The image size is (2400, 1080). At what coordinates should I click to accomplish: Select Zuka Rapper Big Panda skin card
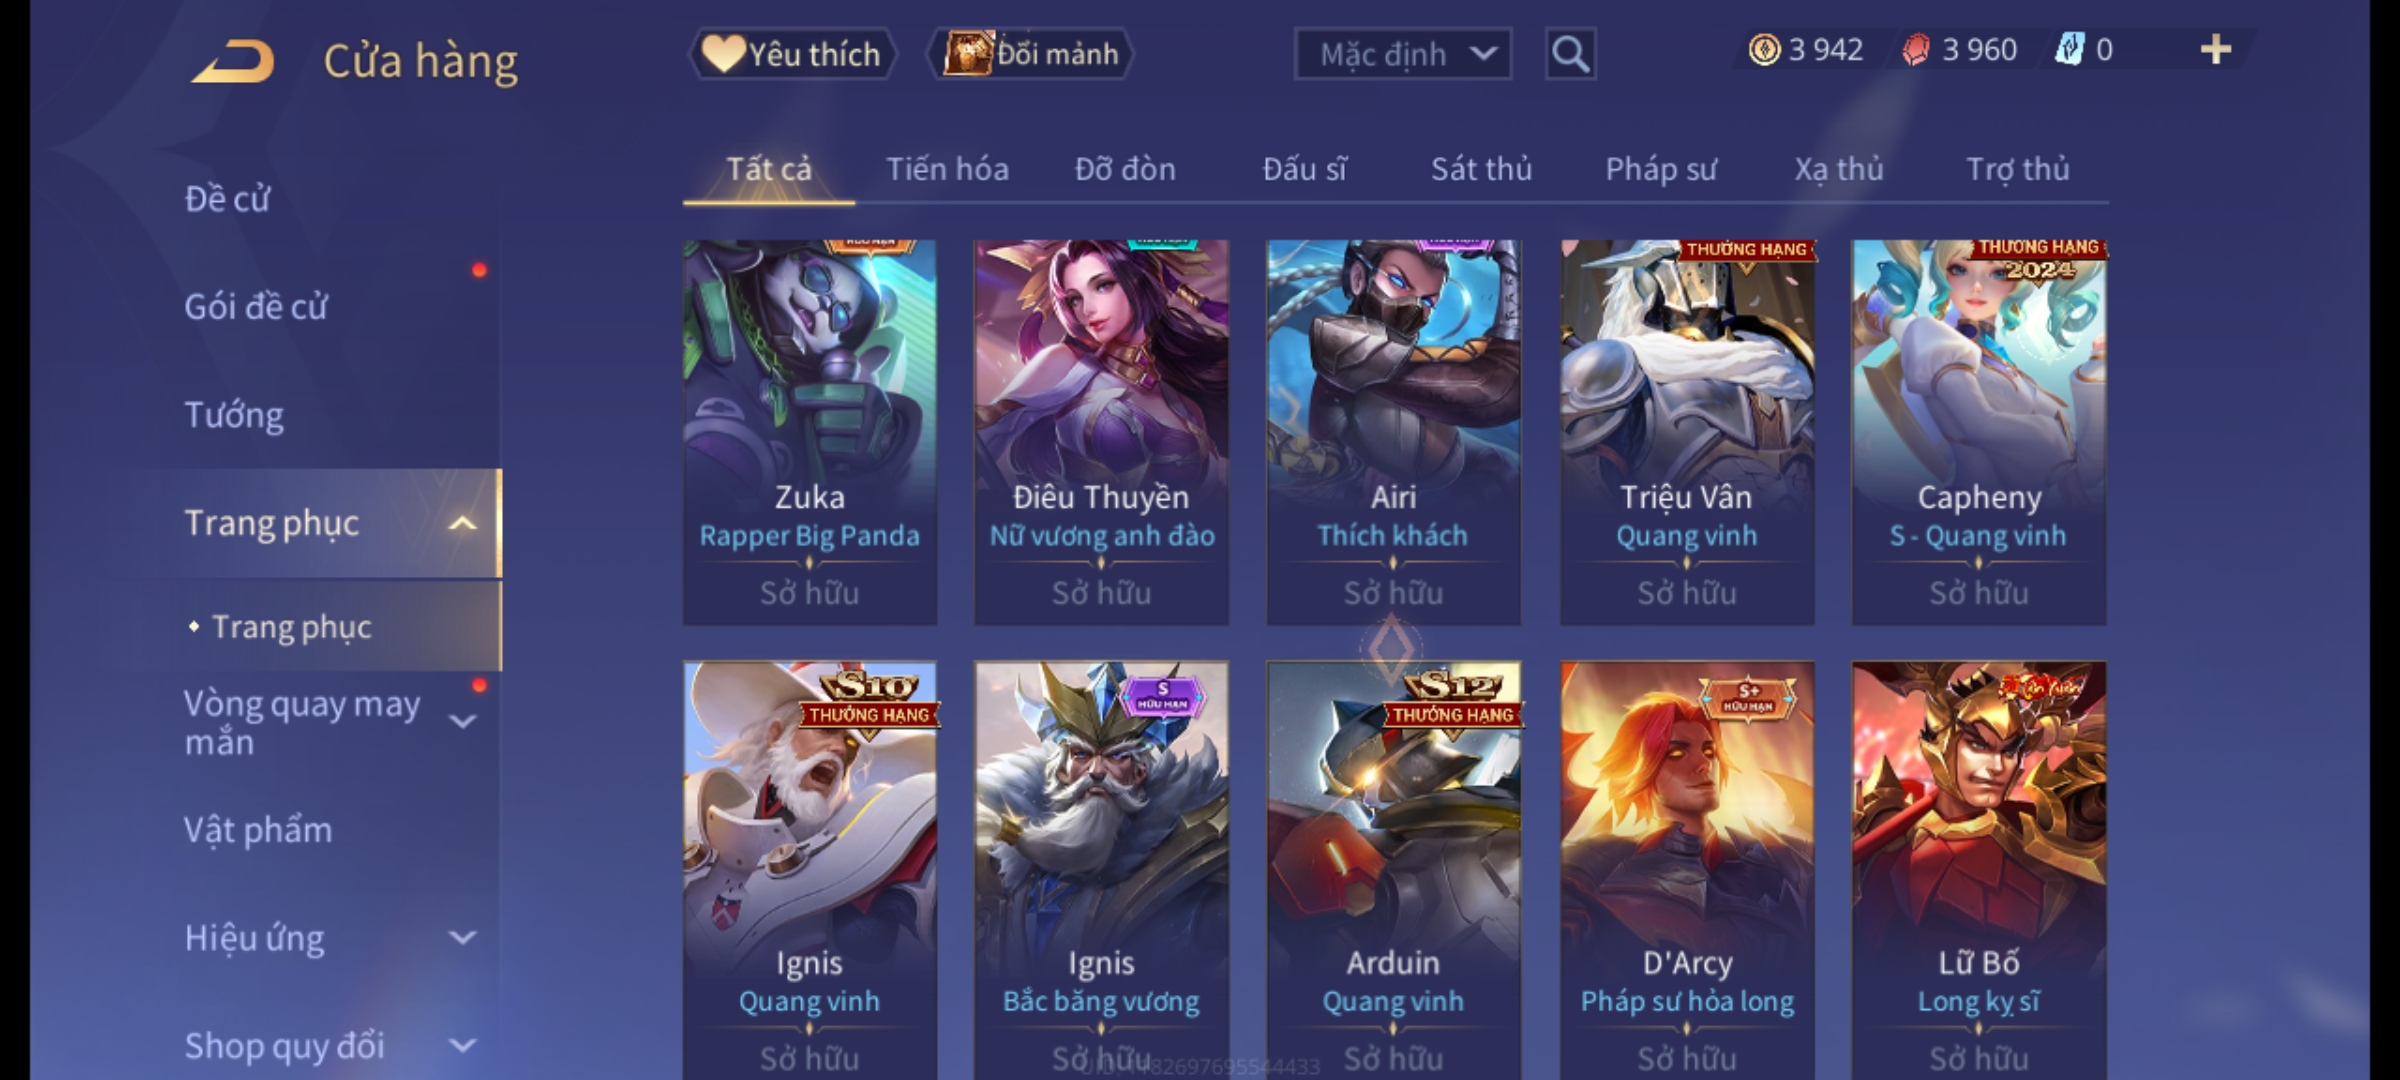(x=810, y=432)
